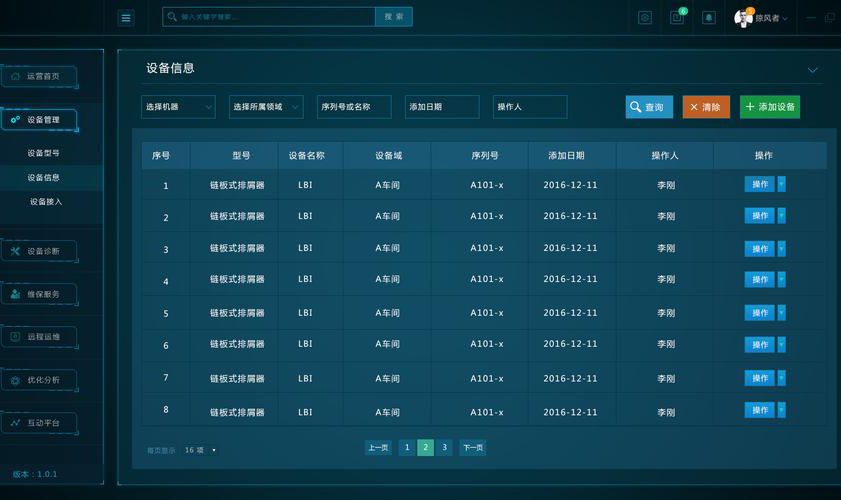Click the 序列号或名称 input field
The height and width of the screenshot is (500, 841).
click(354, 107)
